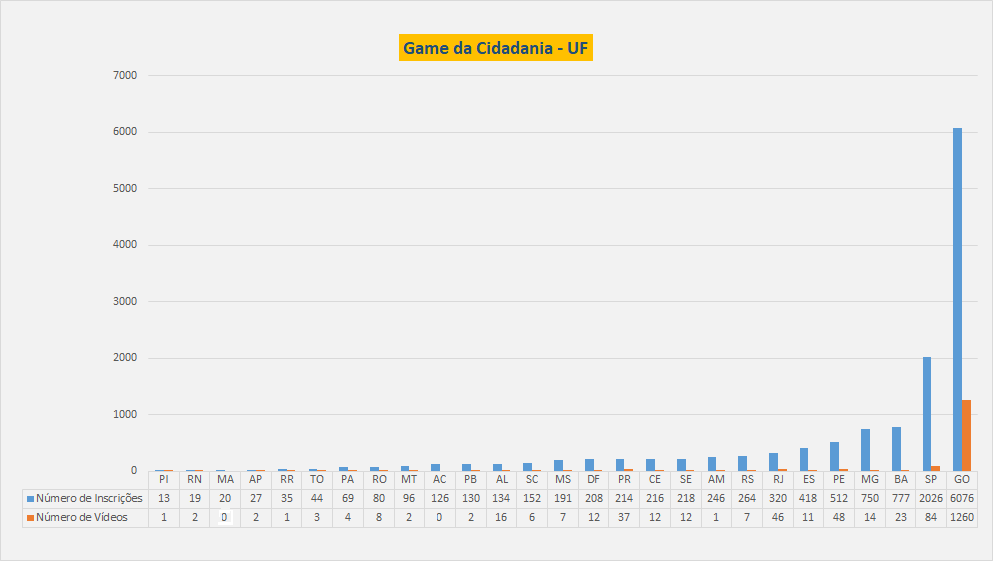993x561 pixels.
Task: Select the 1260 videos cell for GO
Action: tap(962, 517)
